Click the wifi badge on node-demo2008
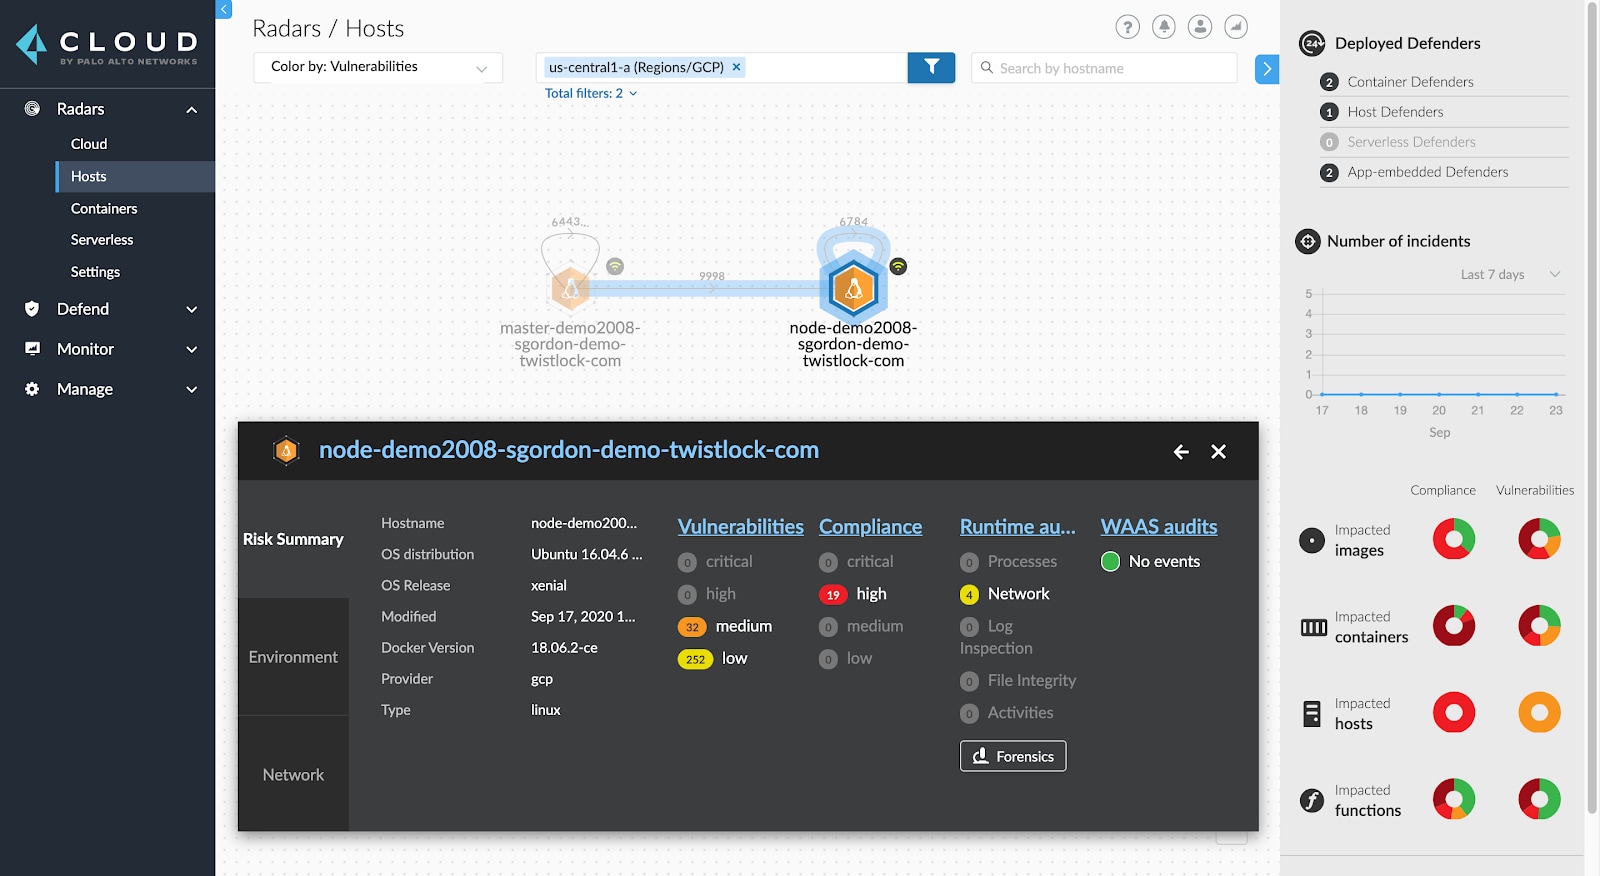This screenshot has height=876, width=1600. [898, 266]
